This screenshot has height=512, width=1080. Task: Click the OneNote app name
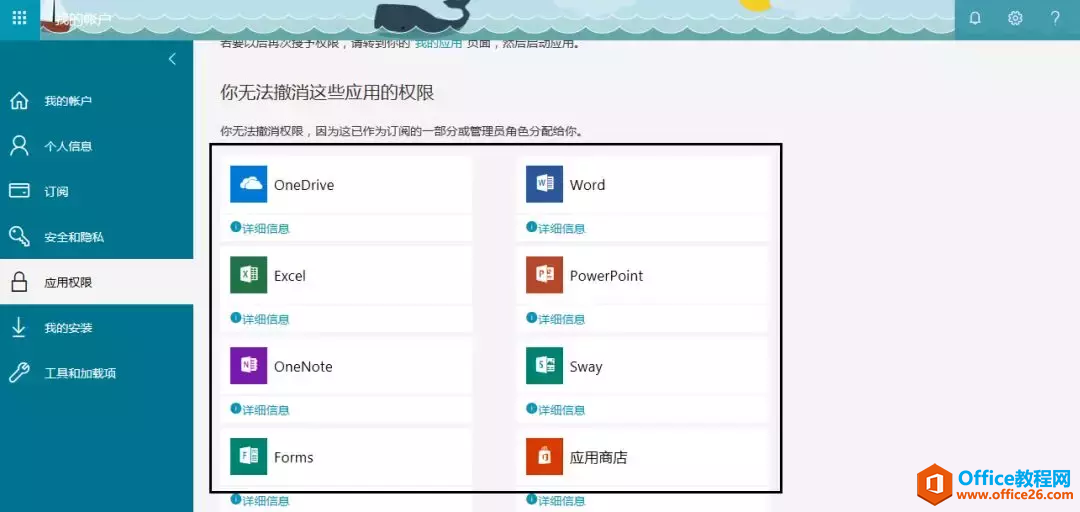click(303, 367)
